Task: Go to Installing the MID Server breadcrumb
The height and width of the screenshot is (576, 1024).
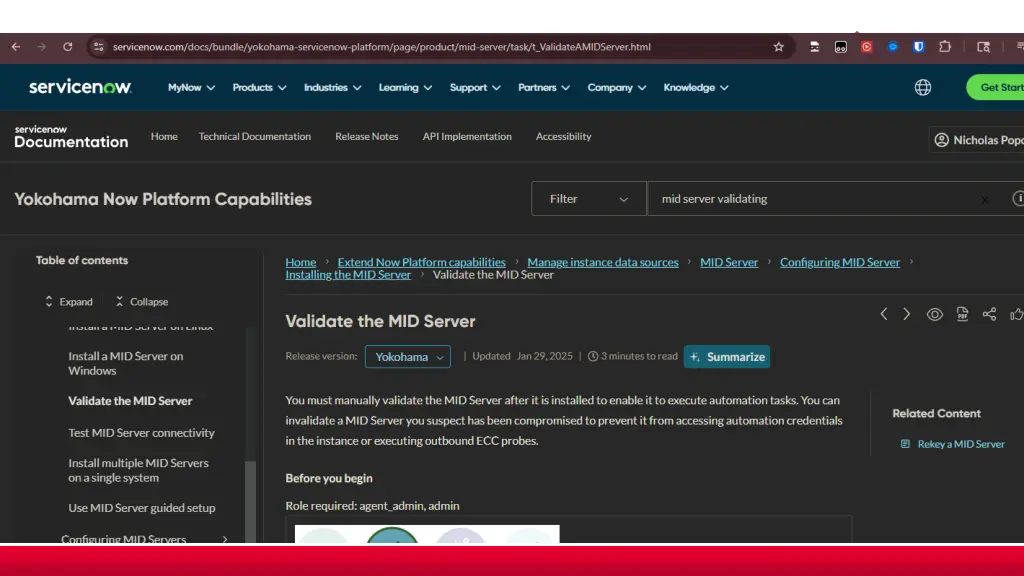Action: (348, 275)
